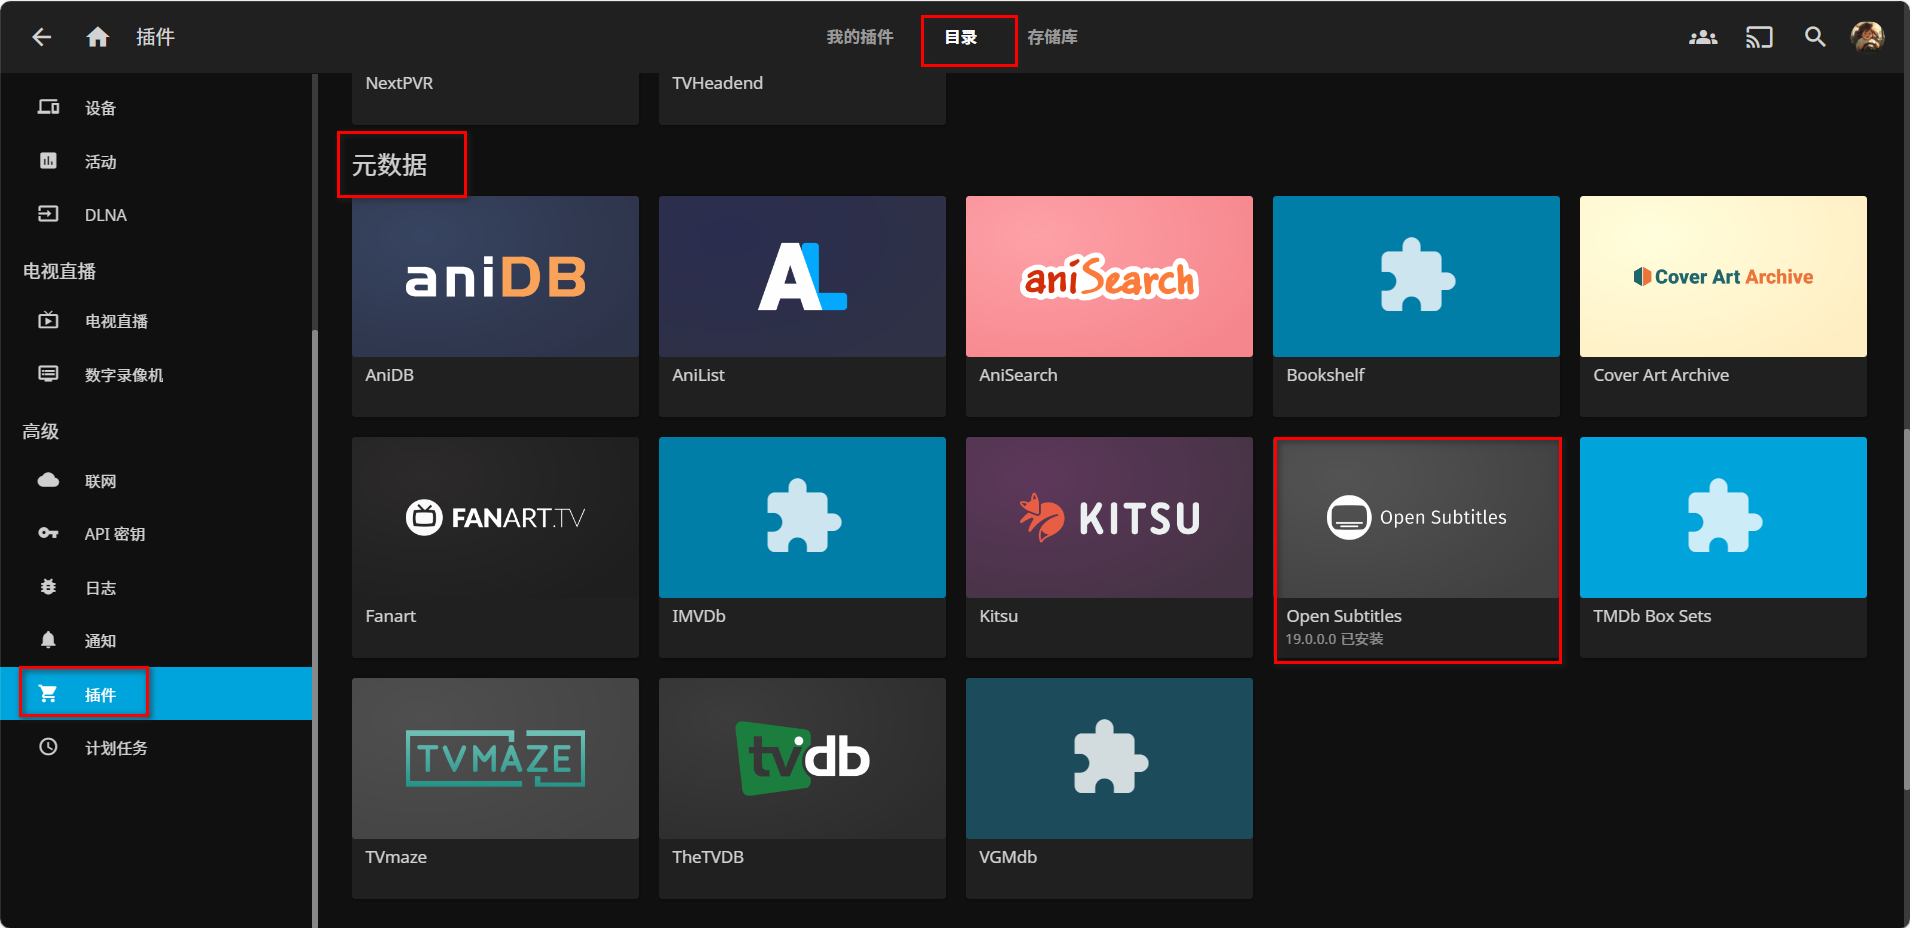Viewport: 1910px width, 928px height.
Task: Click the bell icon for 通知
Action: point(48,640)
